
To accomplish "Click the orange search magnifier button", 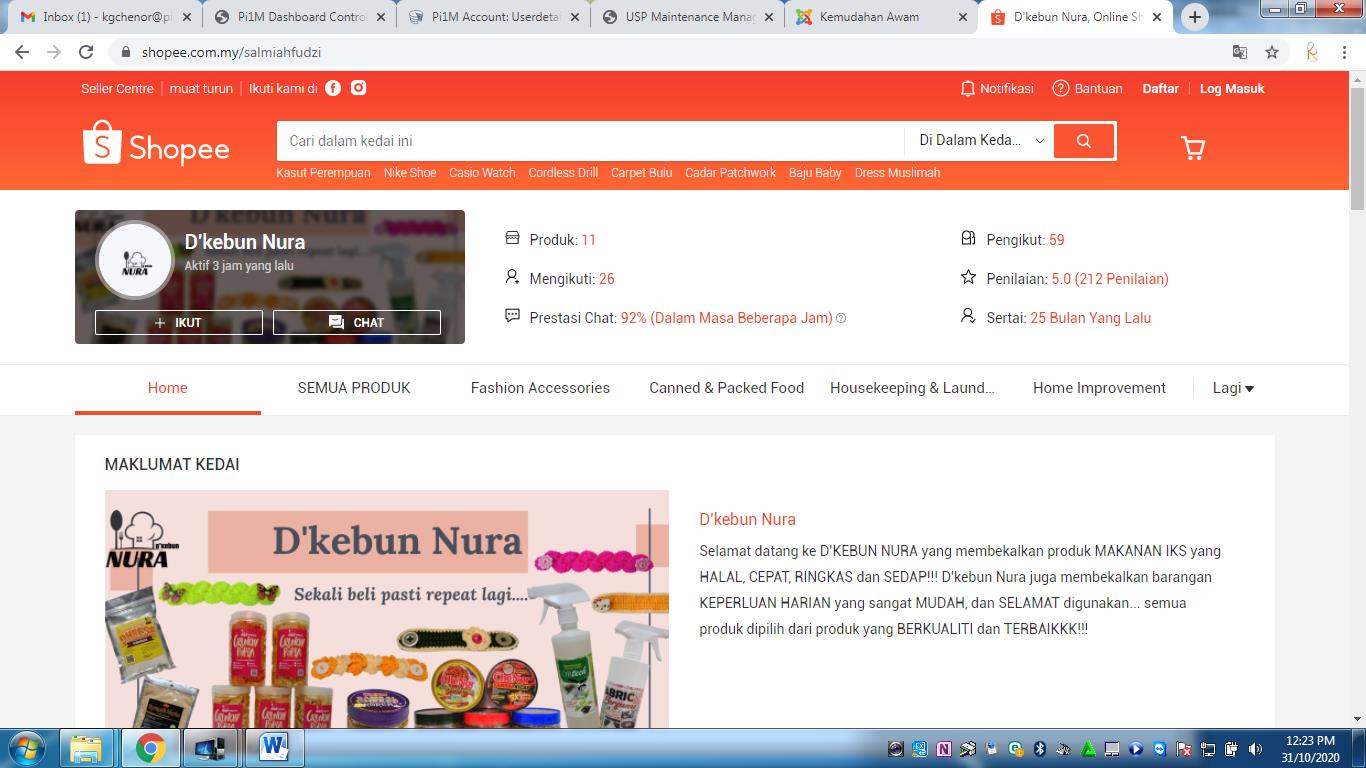I will click(1084, 141).
